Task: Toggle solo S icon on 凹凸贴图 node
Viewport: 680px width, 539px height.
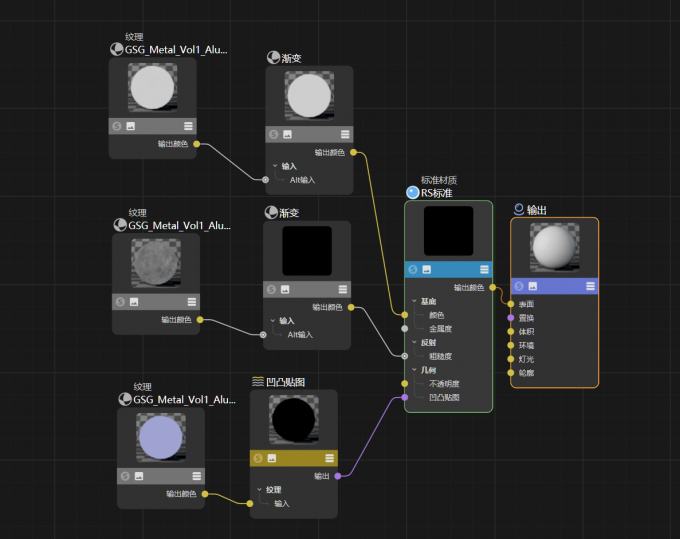Action: (x=258, y=458)
